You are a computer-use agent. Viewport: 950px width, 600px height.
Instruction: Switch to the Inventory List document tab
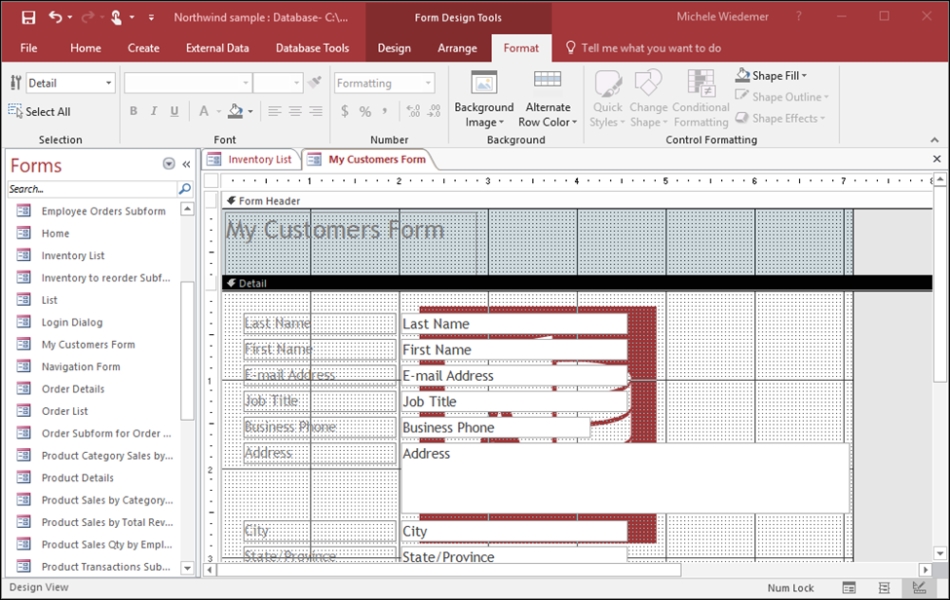(x=251, y=159)
